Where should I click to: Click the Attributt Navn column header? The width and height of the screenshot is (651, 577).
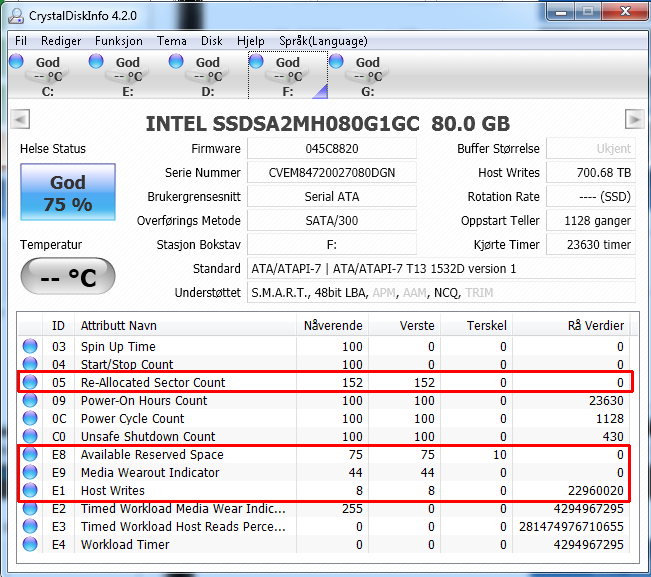pyautogui.click(x=186, y=325)
